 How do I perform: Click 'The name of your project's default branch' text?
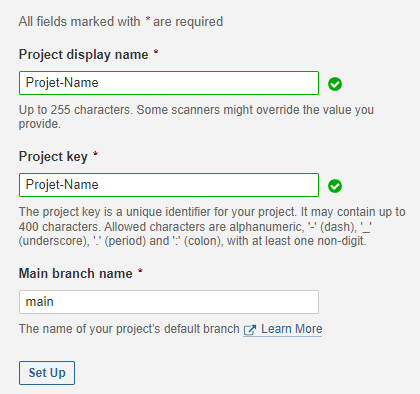(129, 329)
